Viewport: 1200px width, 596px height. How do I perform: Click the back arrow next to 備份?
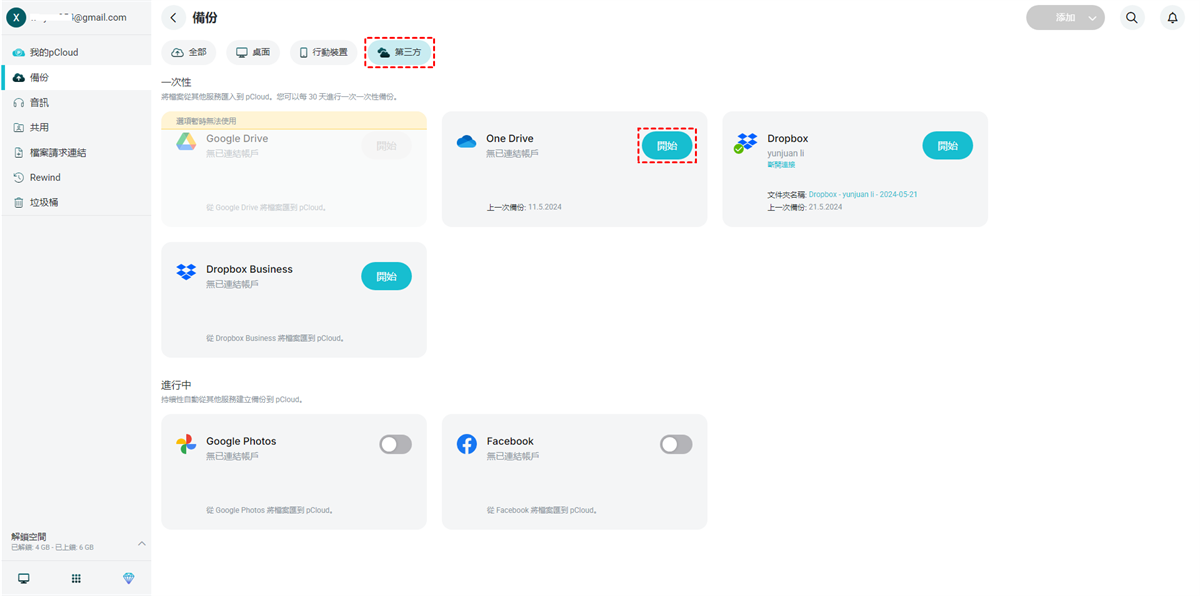pos(174,17)
